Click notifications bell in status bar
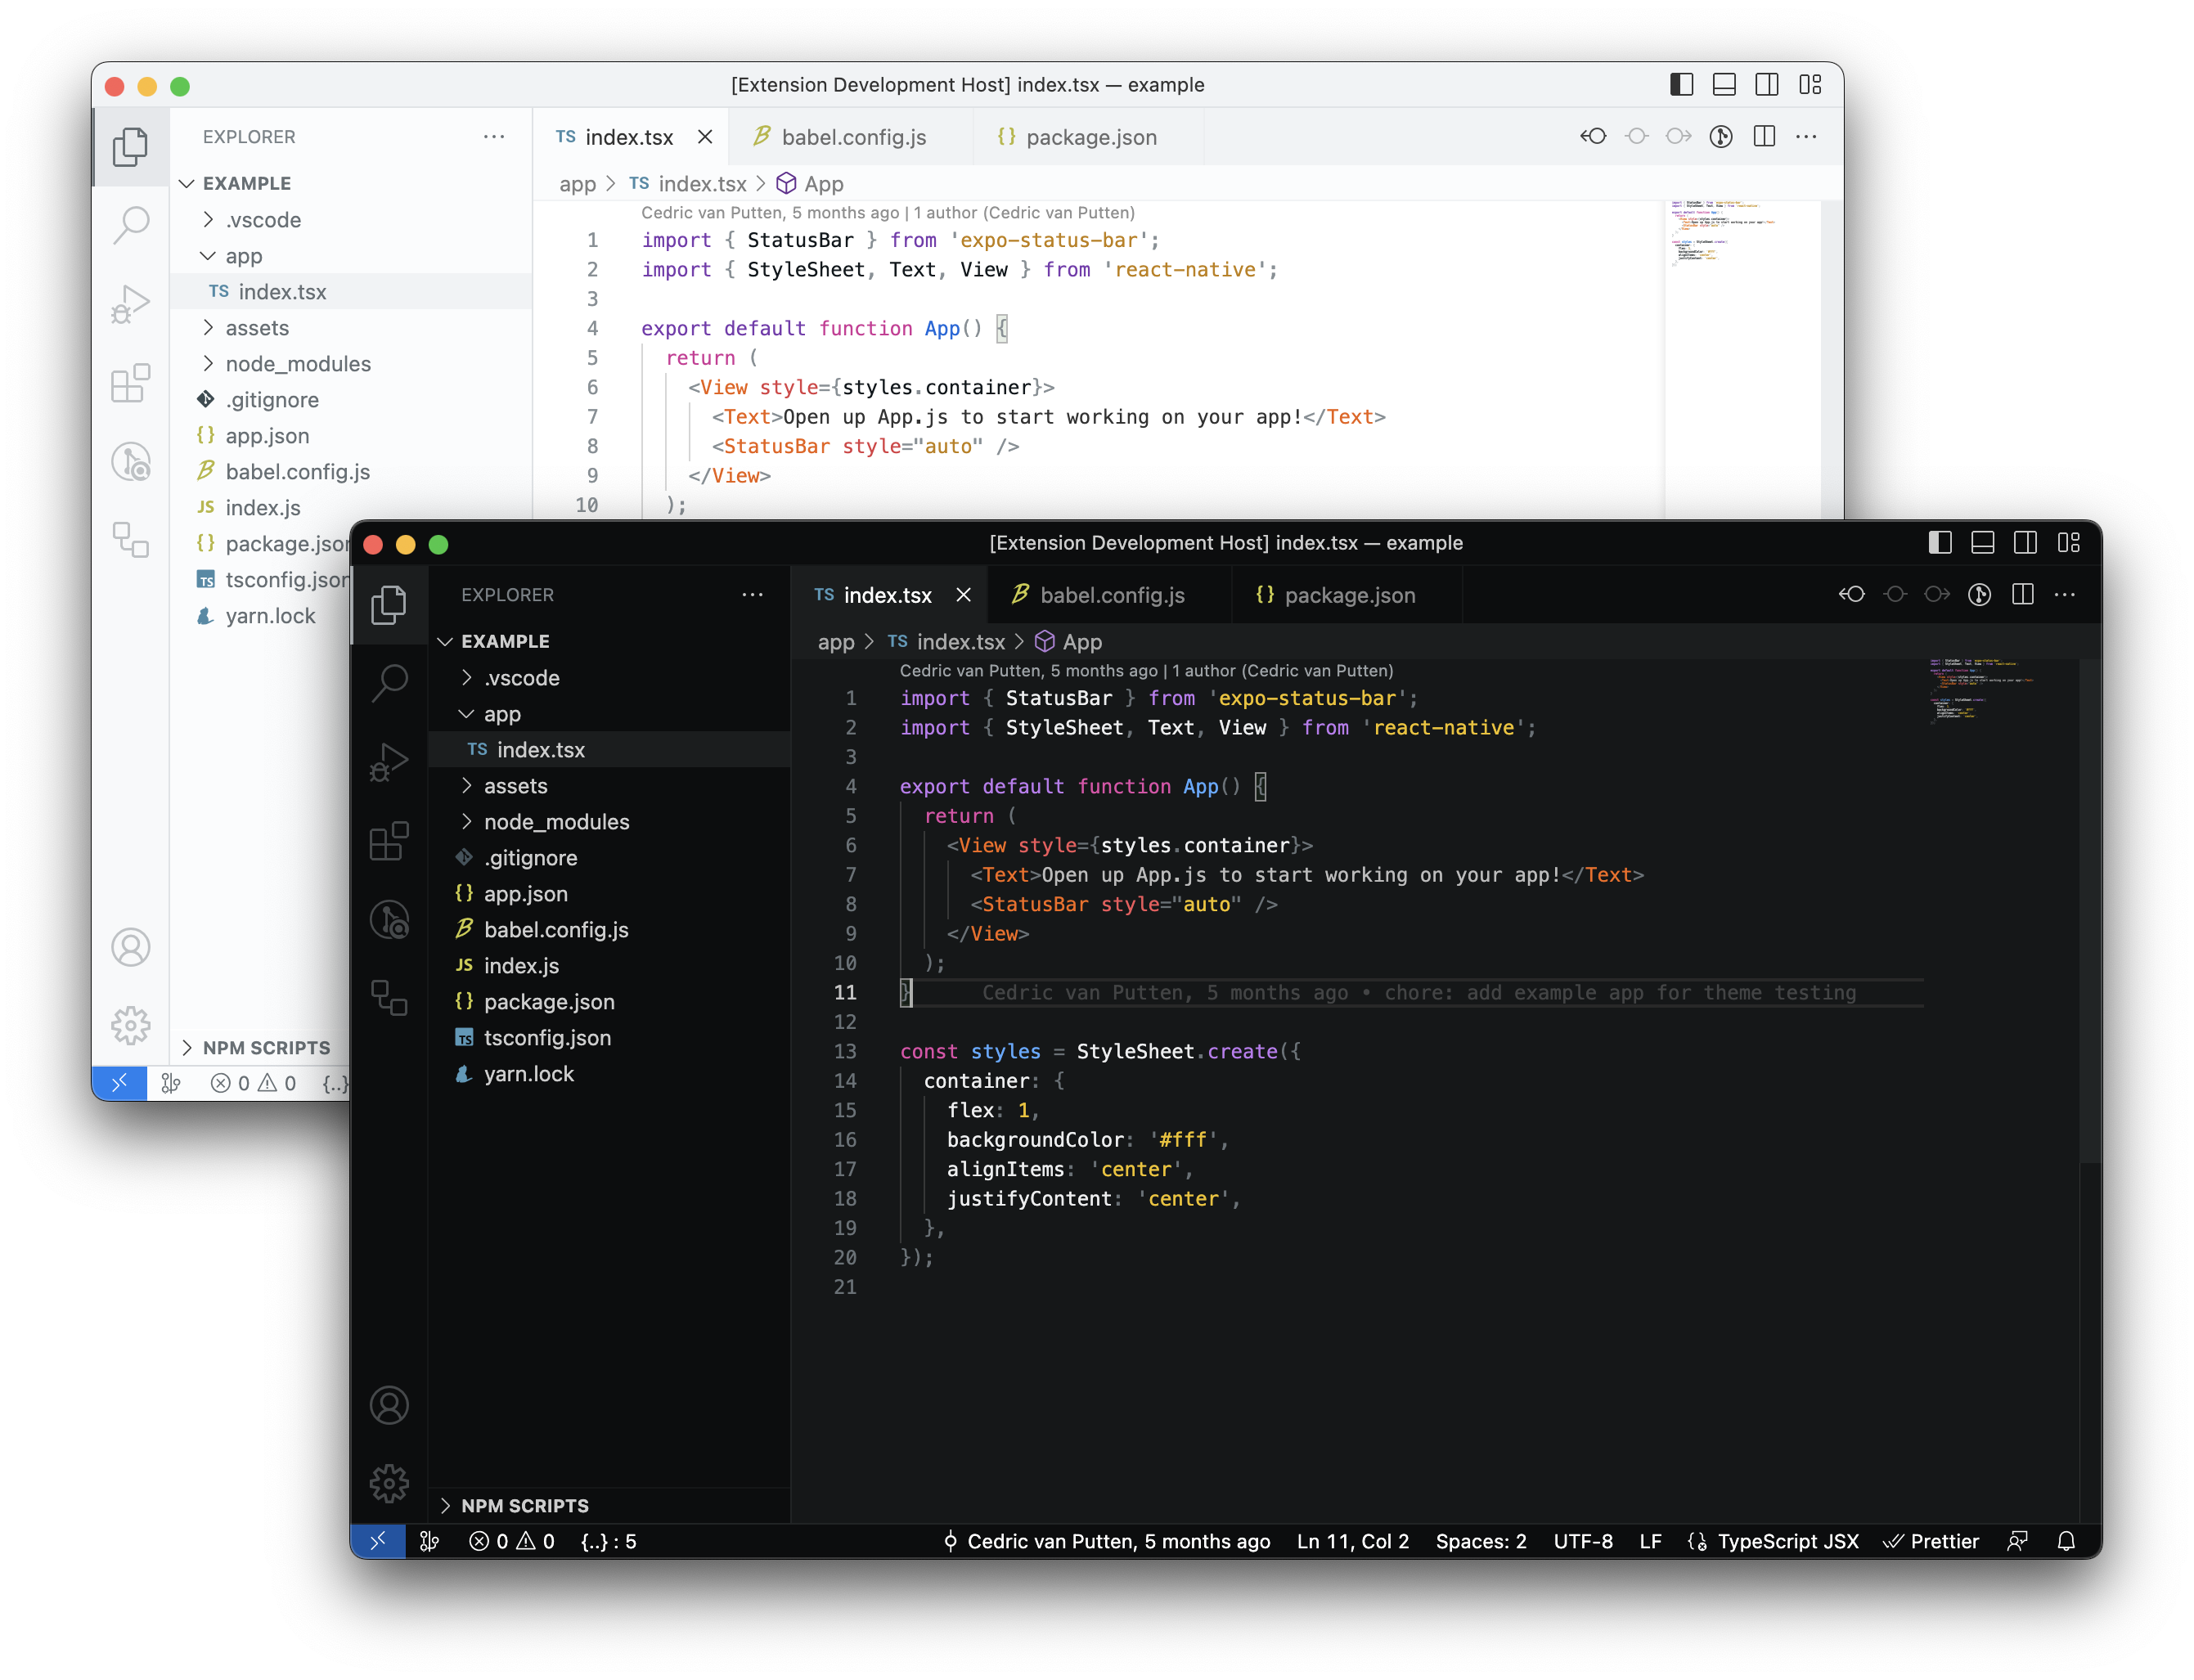Screen dimensions: 2194x1680 pos(2066,1541)
